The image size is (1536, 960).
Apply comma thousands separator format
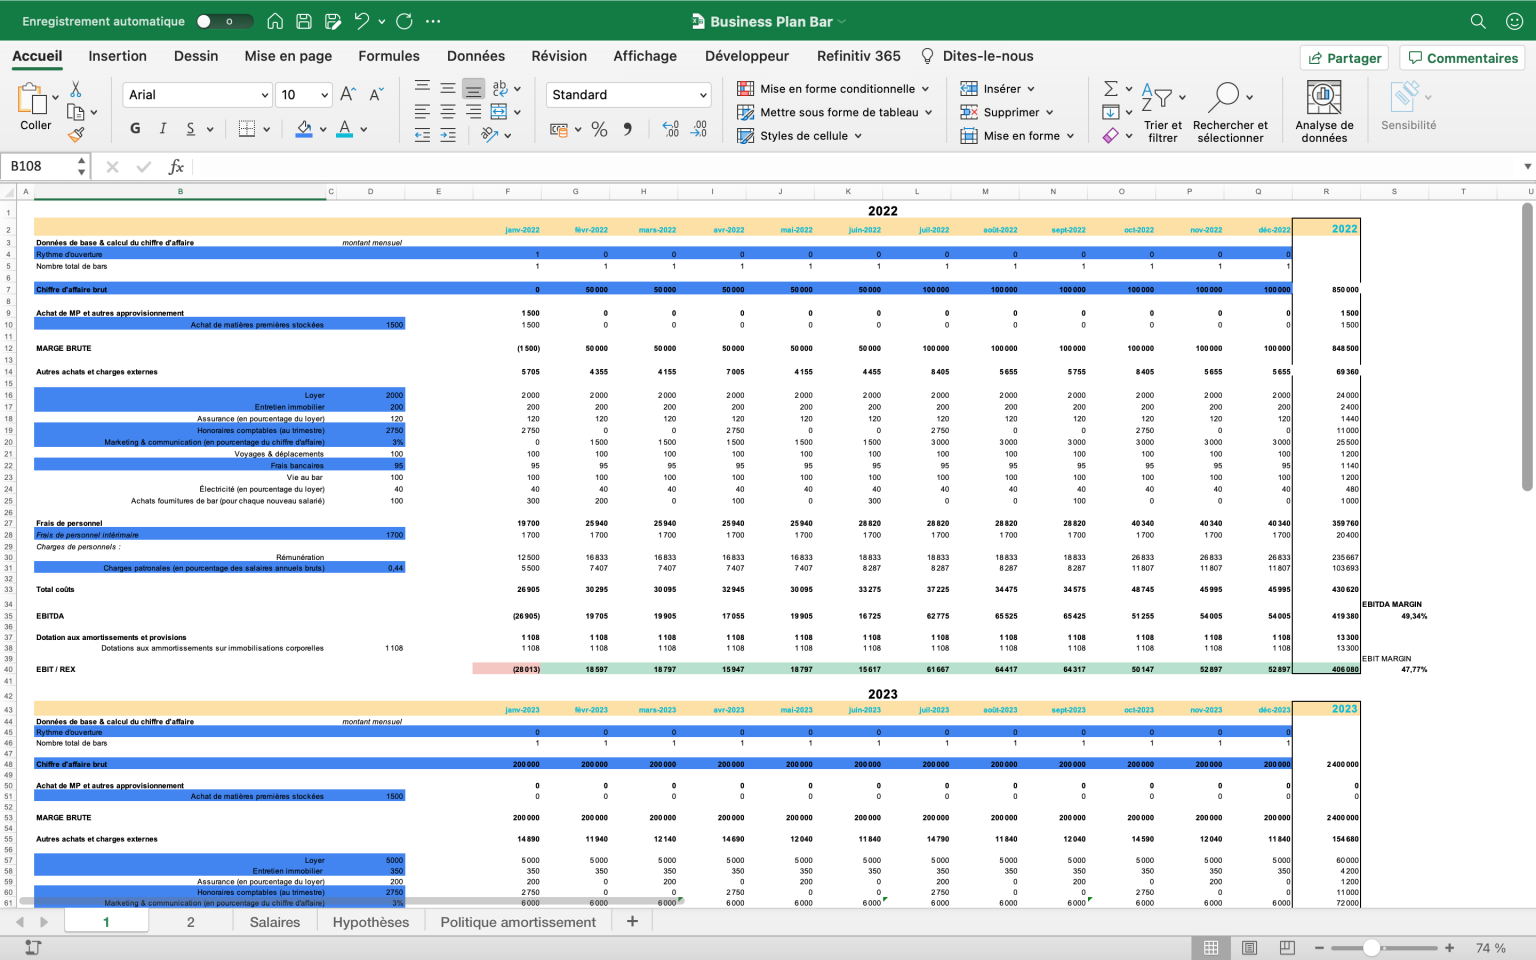click(x=626, y=128)
